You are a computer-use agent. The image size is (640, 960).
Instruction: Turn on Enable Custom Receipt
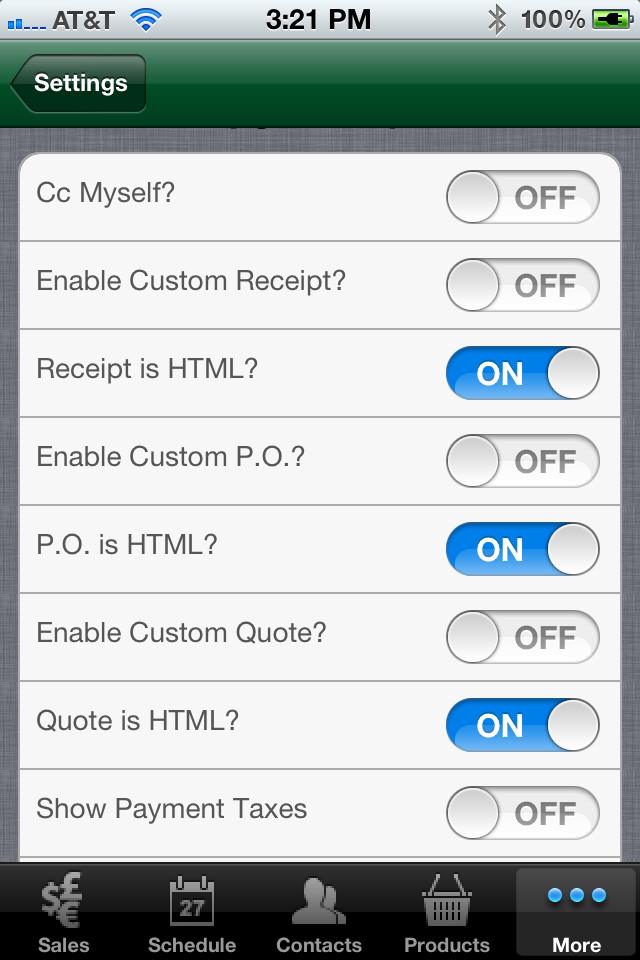tap(522, 285)
